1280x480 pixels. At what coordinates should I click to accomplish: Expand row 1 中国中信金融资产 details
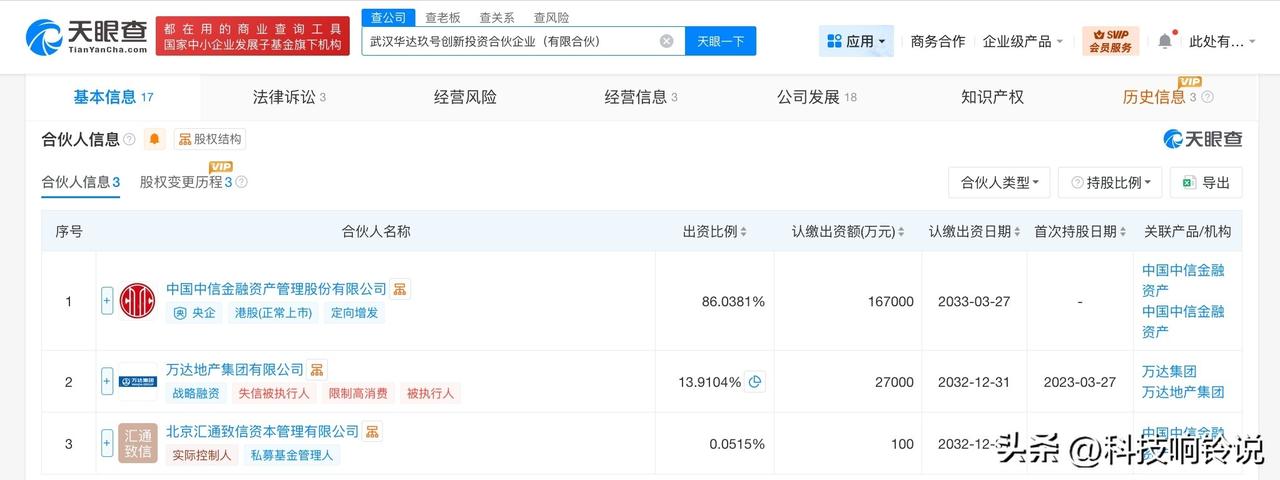107,301
